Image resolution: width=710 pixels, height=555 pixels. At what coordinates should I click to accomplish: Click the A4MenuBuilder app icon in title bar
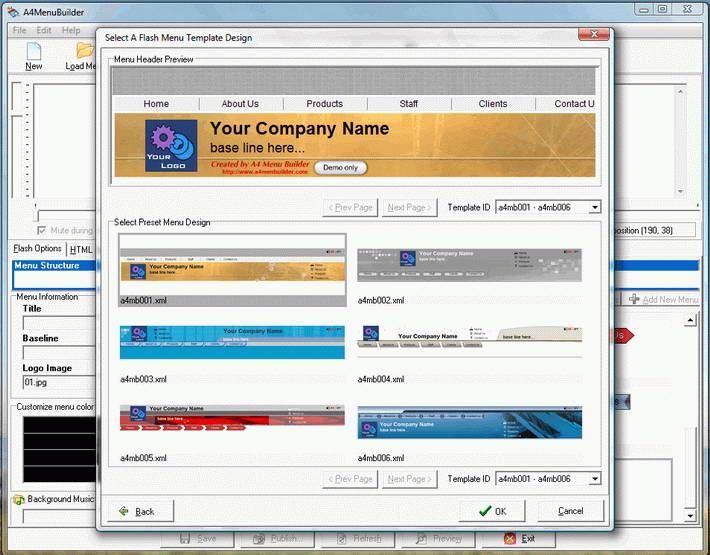(14, 12)
